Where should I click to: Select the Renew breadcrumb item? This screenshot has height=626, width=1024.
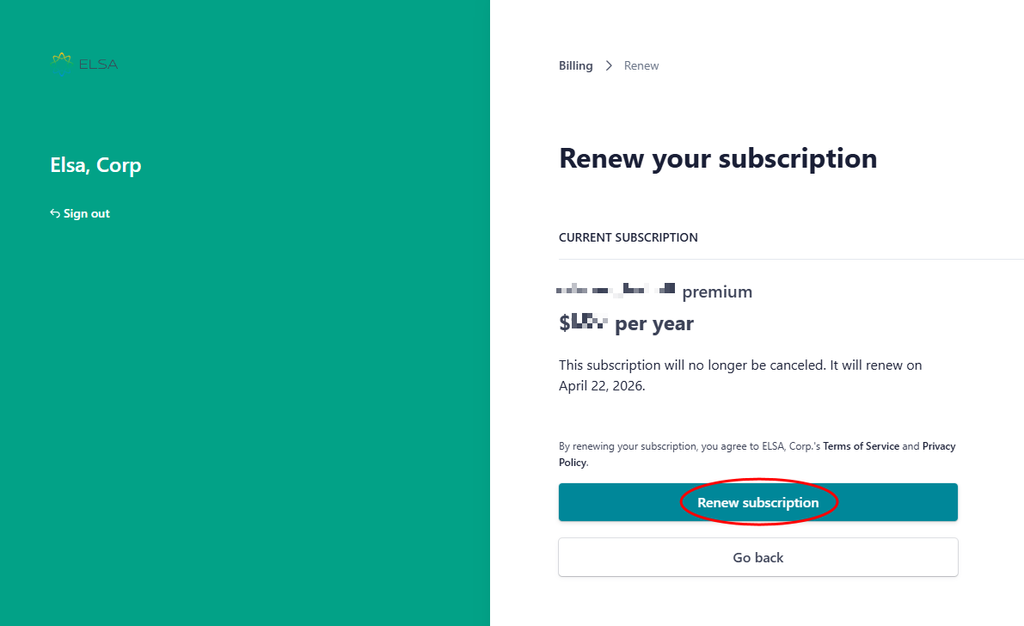[x=641, y=66]
